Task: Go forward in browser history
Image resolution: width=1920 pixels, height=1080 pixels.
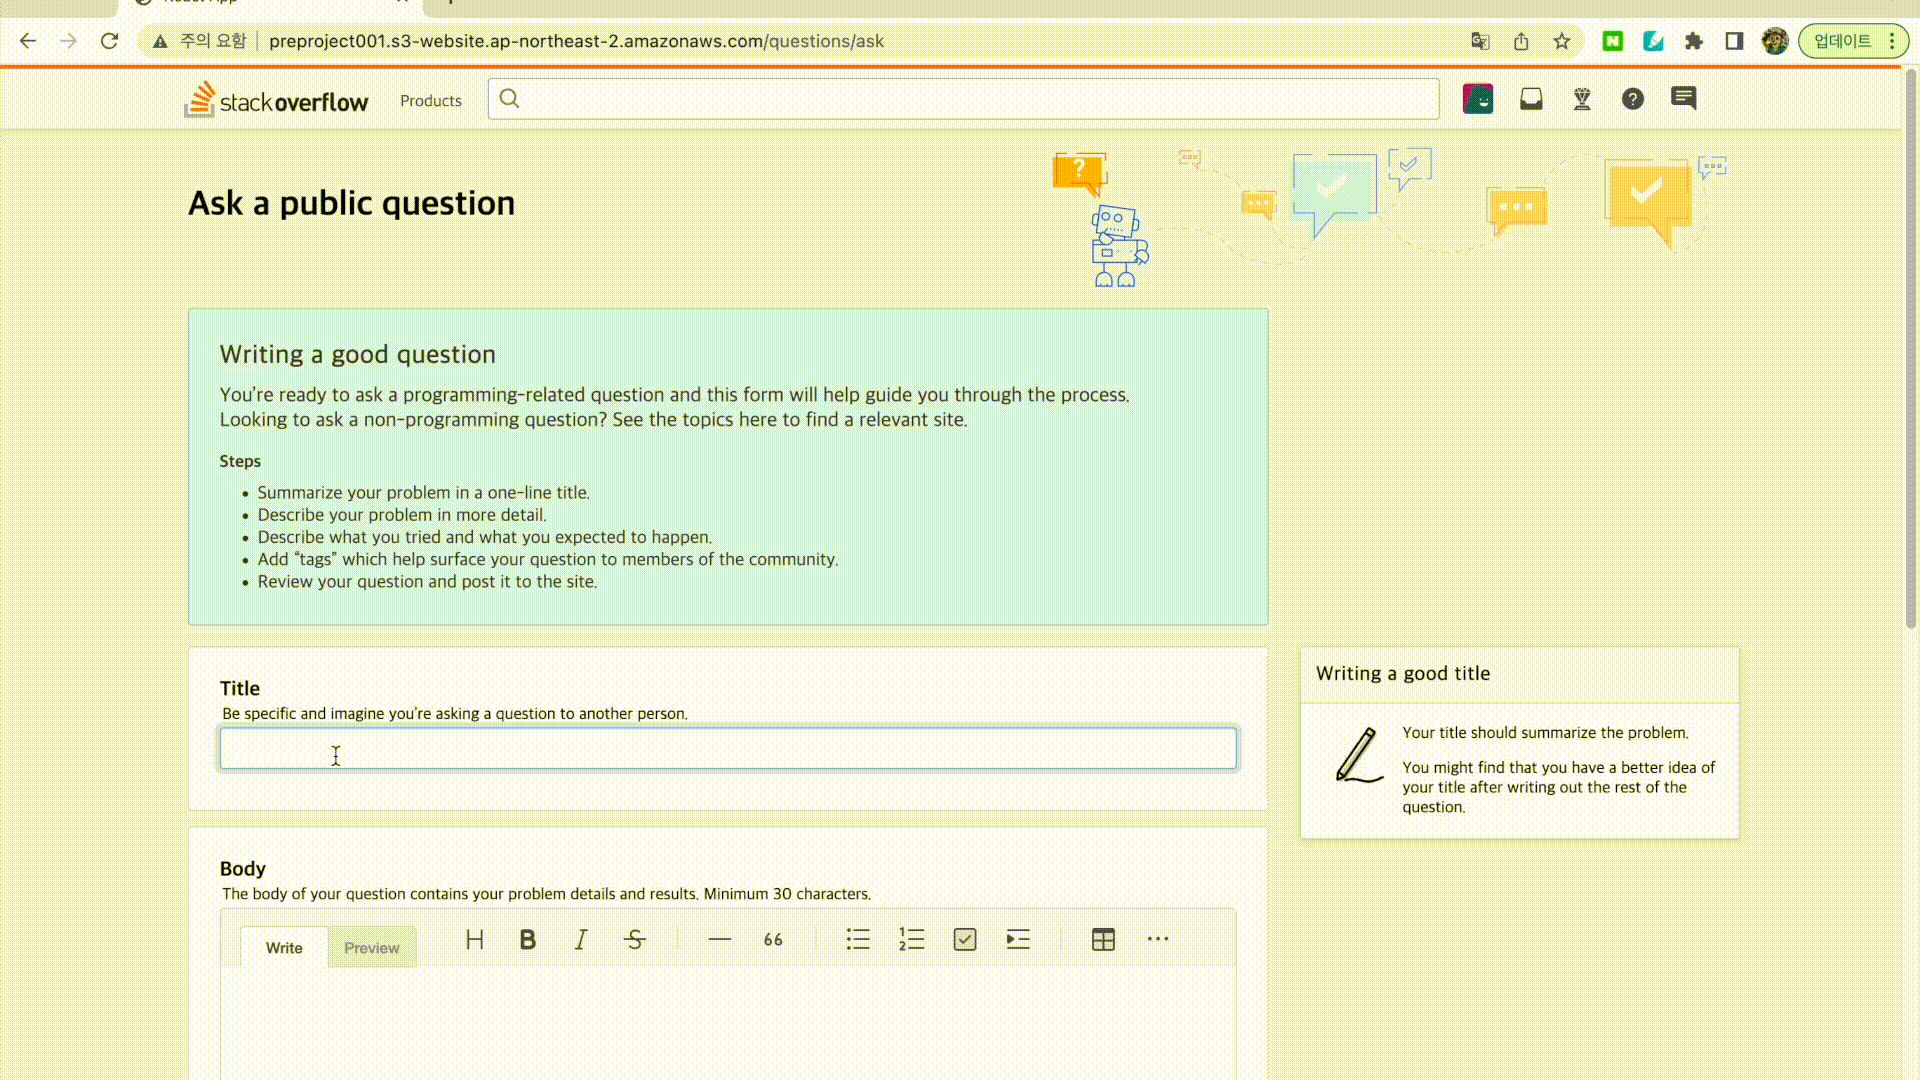Action: [68, 41]
